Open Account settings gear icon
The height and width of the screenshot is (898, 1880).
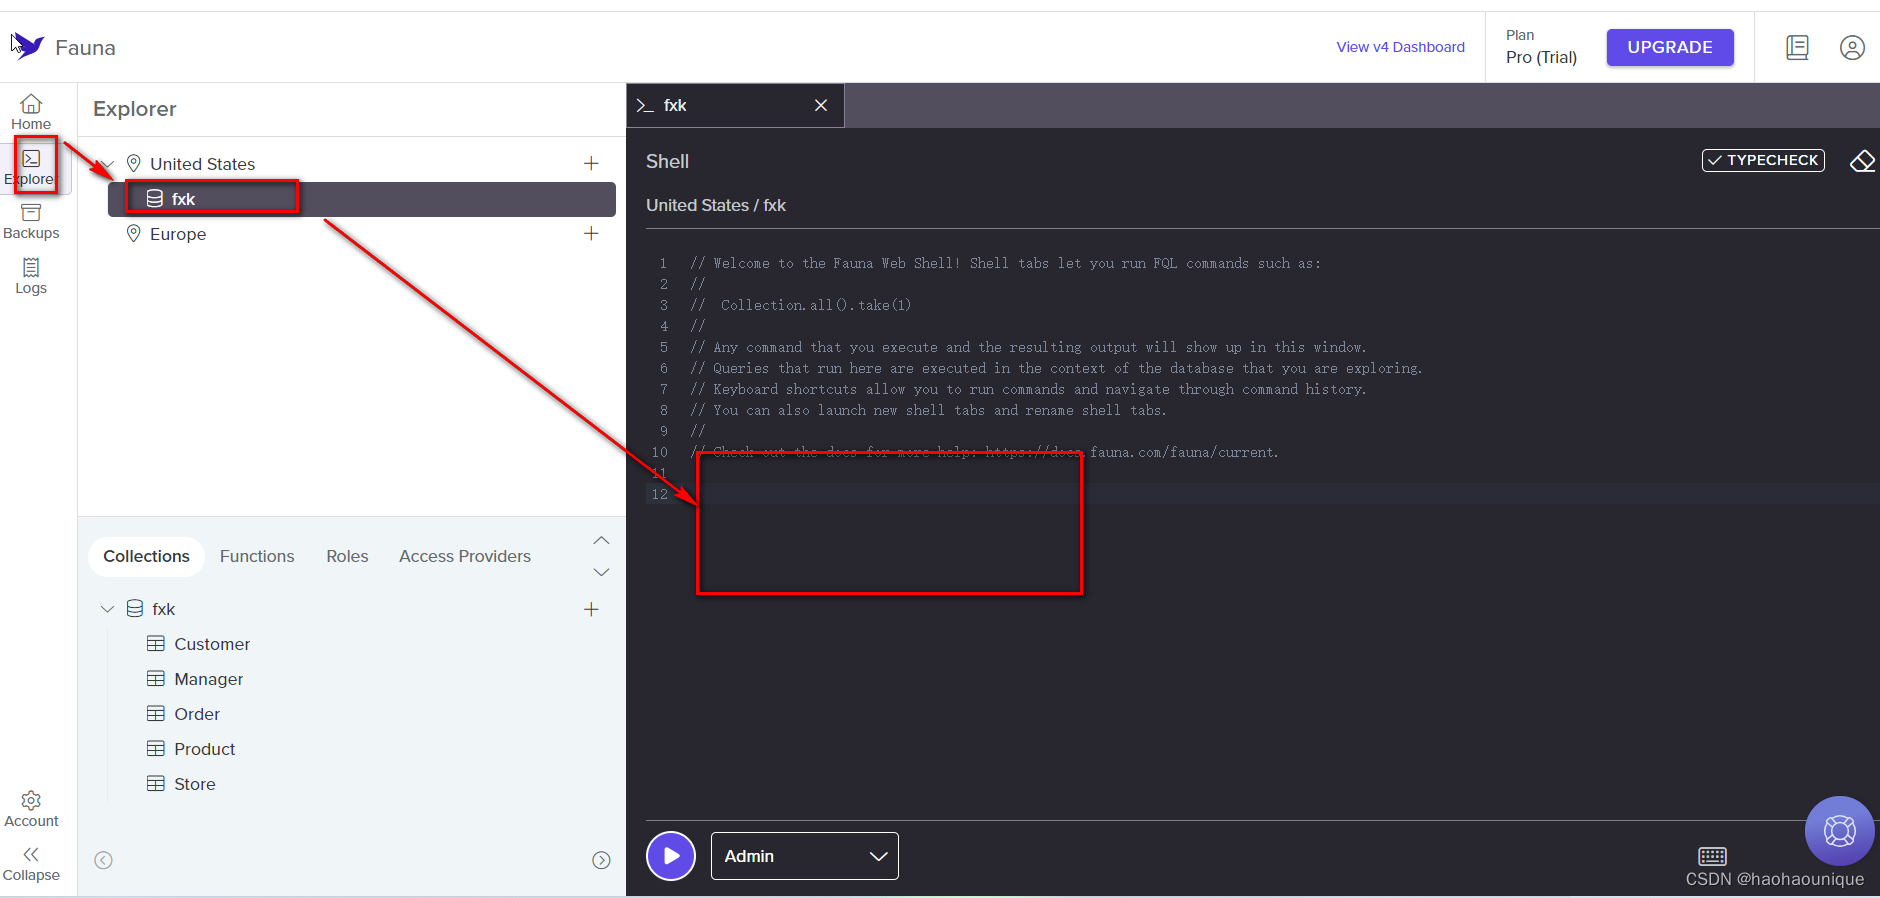pyautogui.click(x=31, y=801)
